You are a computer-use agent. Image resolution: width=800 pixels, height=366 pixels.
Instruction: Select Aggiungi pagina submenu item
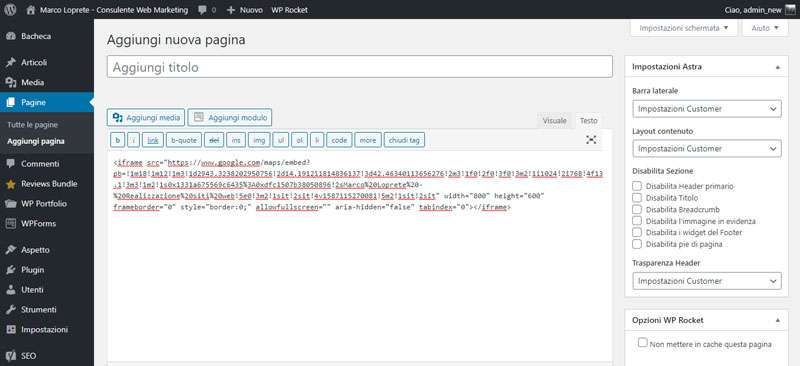pos(36,141)
